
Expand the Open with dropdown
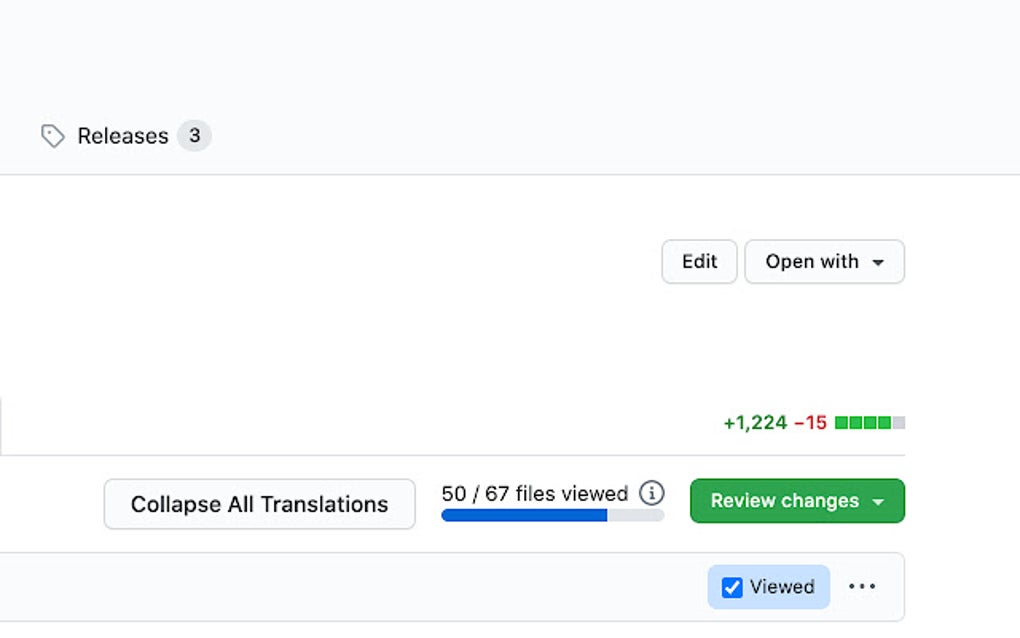824,261
